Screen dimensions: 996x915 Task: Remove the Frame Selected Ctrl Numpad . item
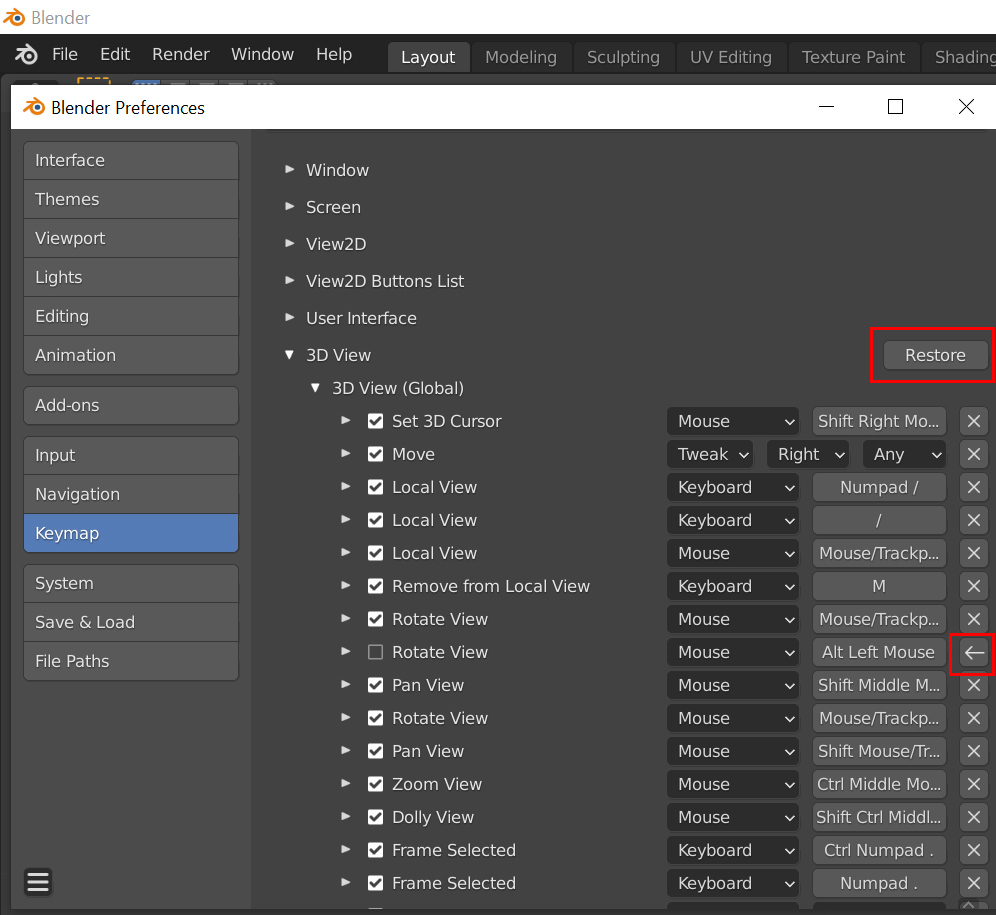973,851
